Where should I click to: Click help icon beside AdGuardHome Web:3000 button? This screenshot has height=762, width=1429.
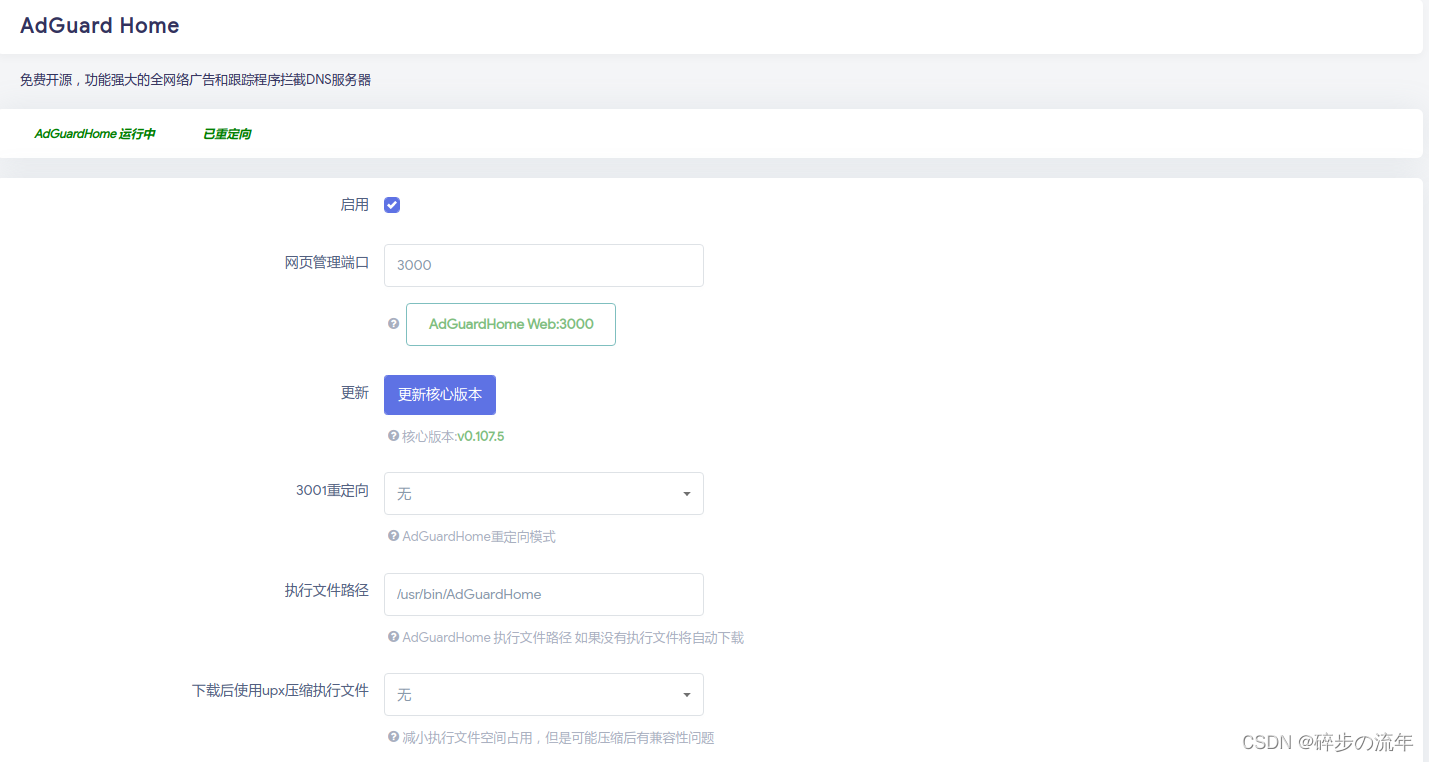click(393, 324)
